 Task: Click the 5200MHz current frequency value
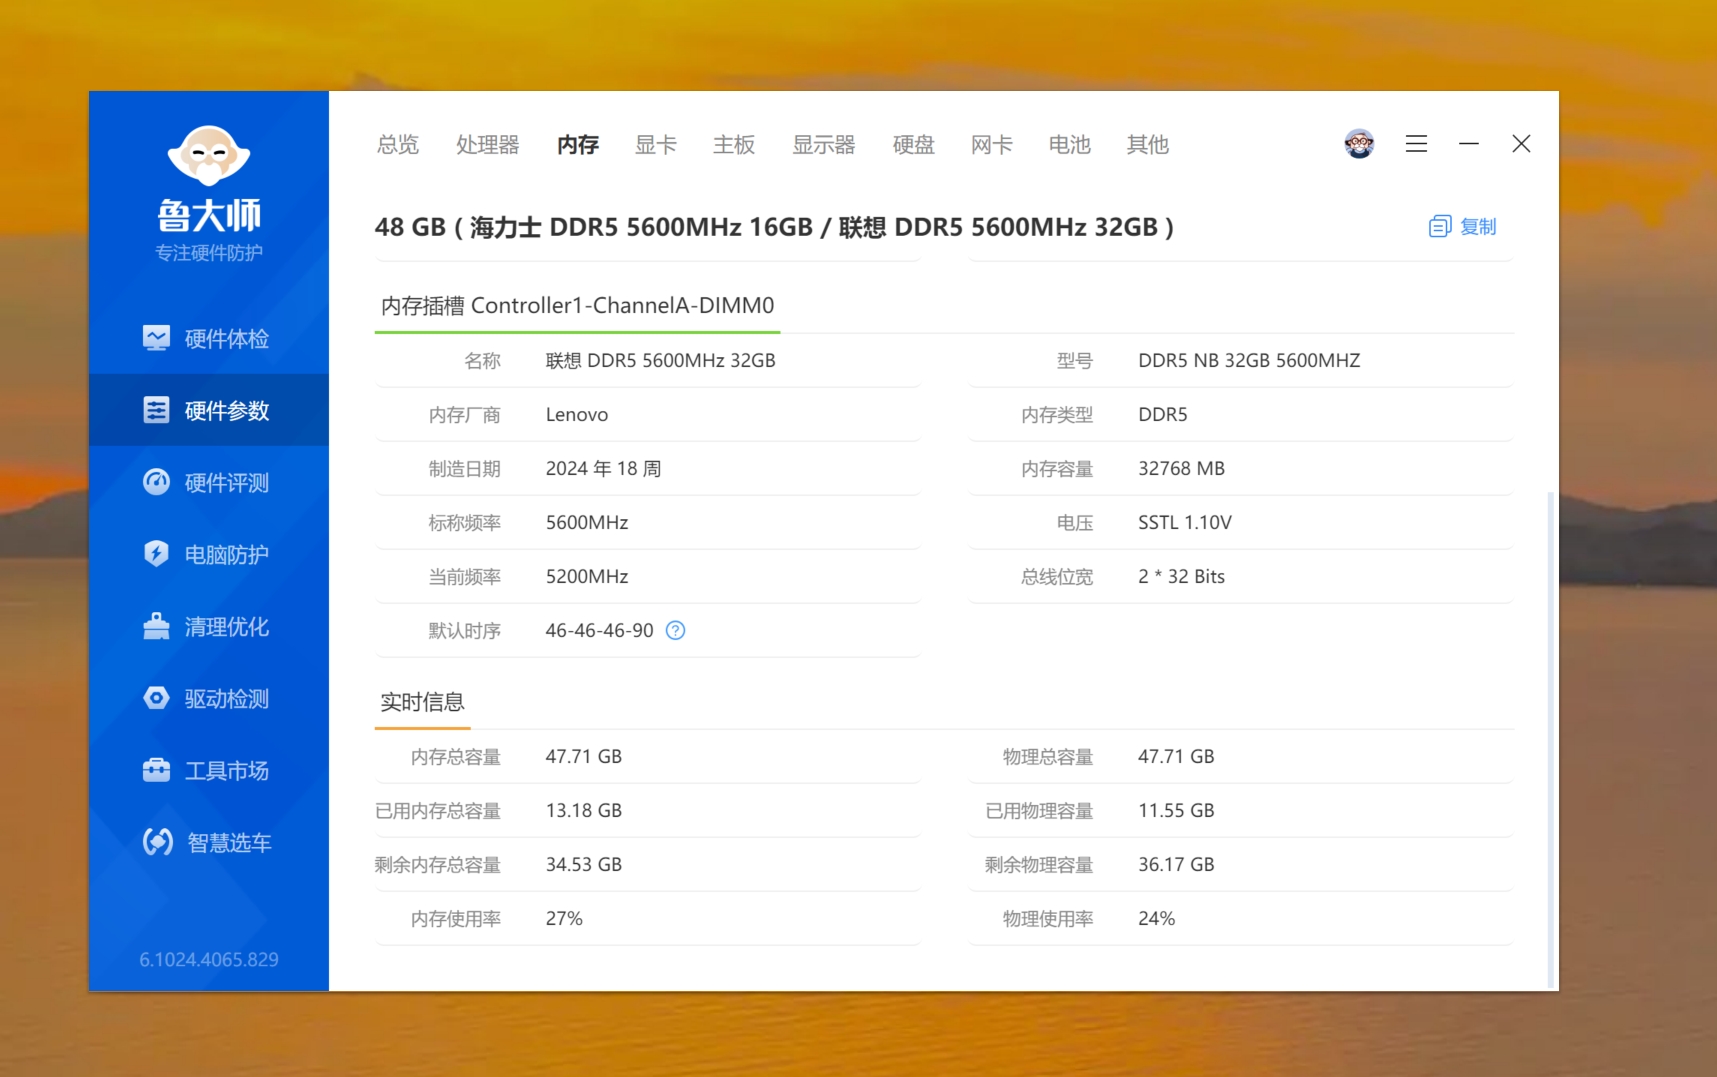pos(587,576)
